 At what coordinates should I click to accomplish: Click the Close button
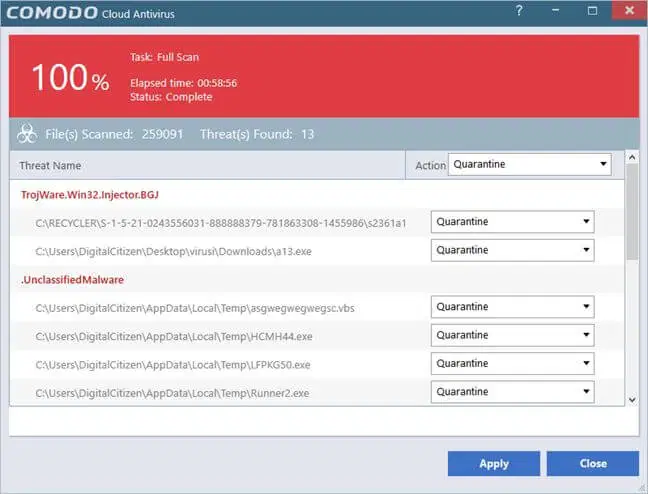(x=593, y=463)
